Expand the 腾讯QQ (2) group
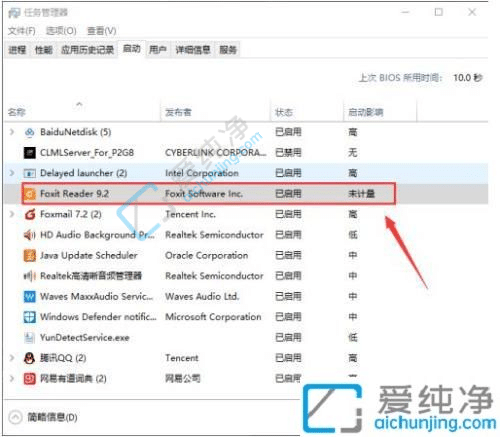The image size is (500, 437). [12, 358]
